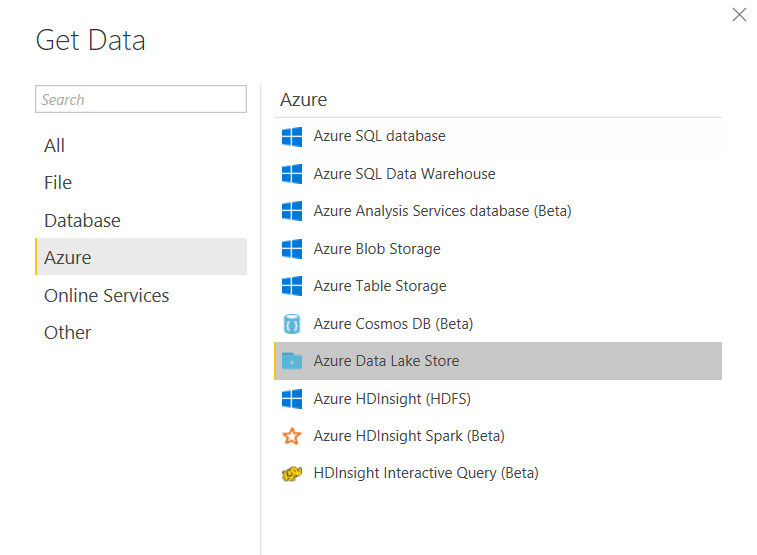Screen dimensions: 757x555
Task: Close the Get Data dialog
Action: 739,15
